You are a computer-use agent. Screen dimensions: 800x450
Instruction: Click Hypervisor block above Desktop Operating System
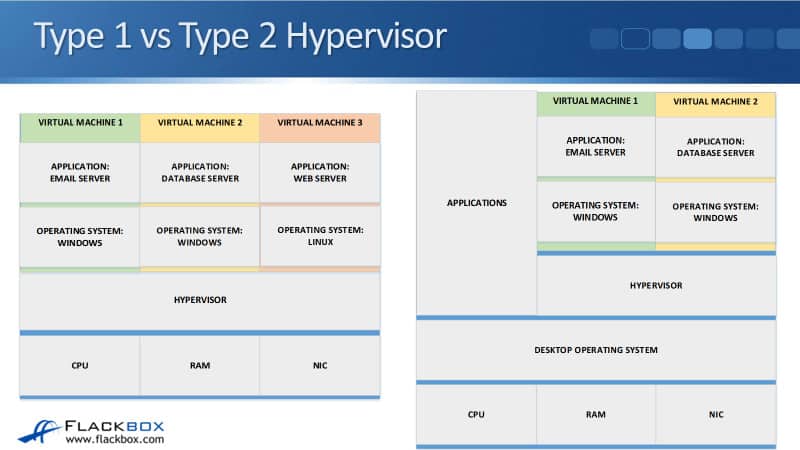coord(655,285)
